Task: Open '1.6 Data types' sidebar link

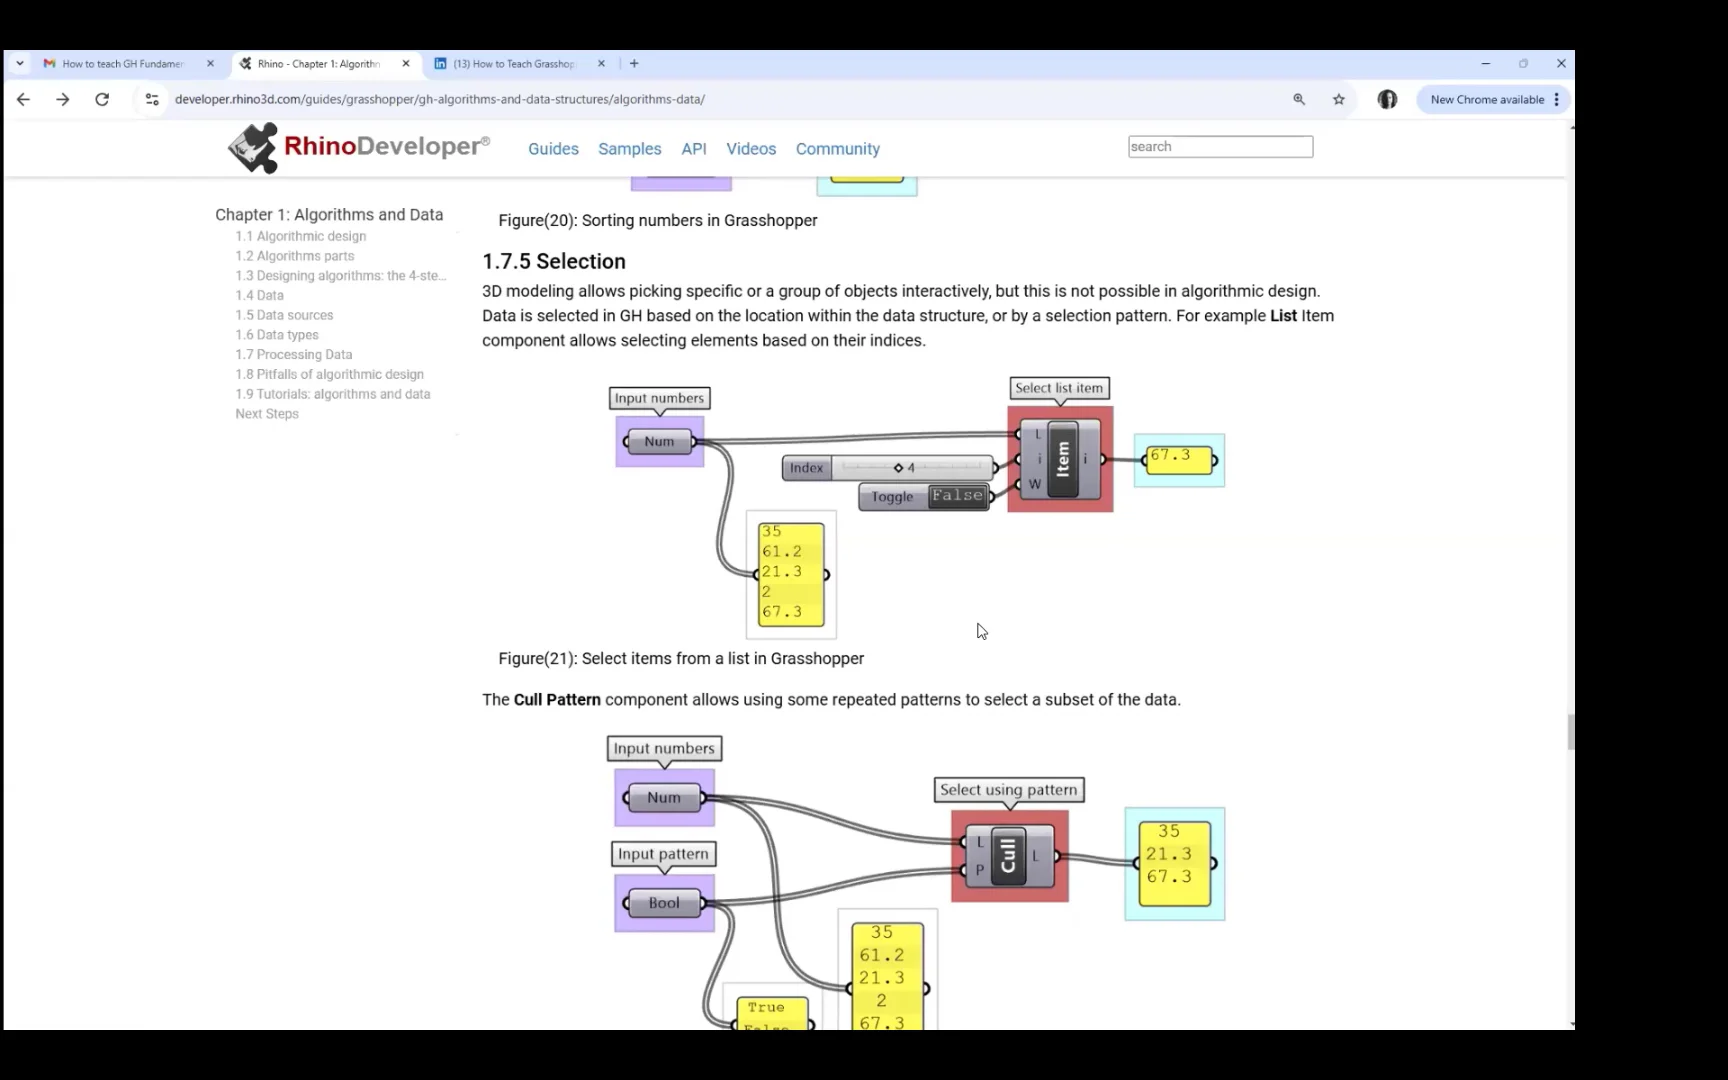Action: pyautogui.click(x=277, y=335)
